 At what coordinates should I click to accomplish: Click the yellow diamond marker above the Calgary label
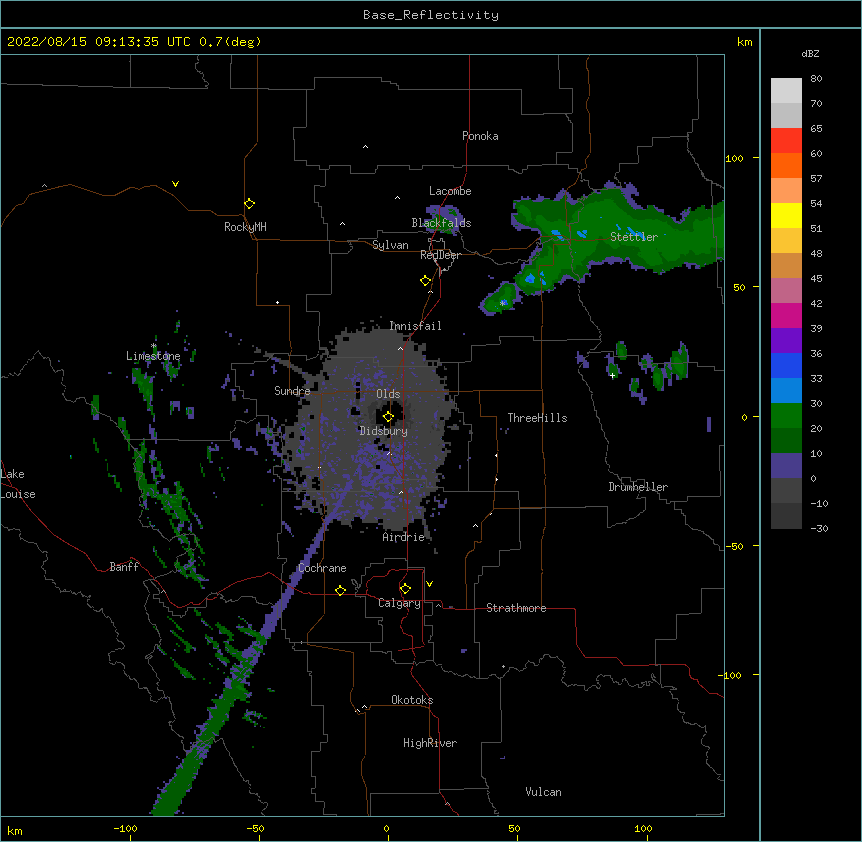(405, 589)
